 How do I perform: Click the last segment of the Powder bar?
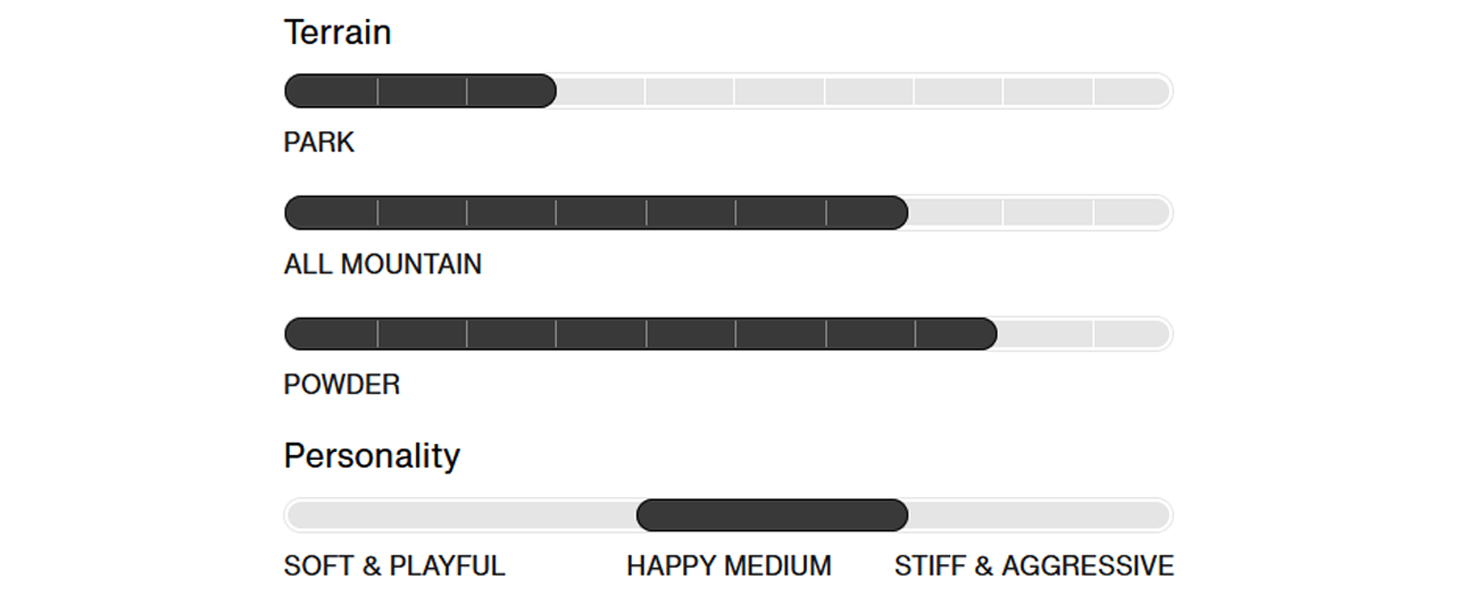pyautogui.click(x=1131, y=334)
